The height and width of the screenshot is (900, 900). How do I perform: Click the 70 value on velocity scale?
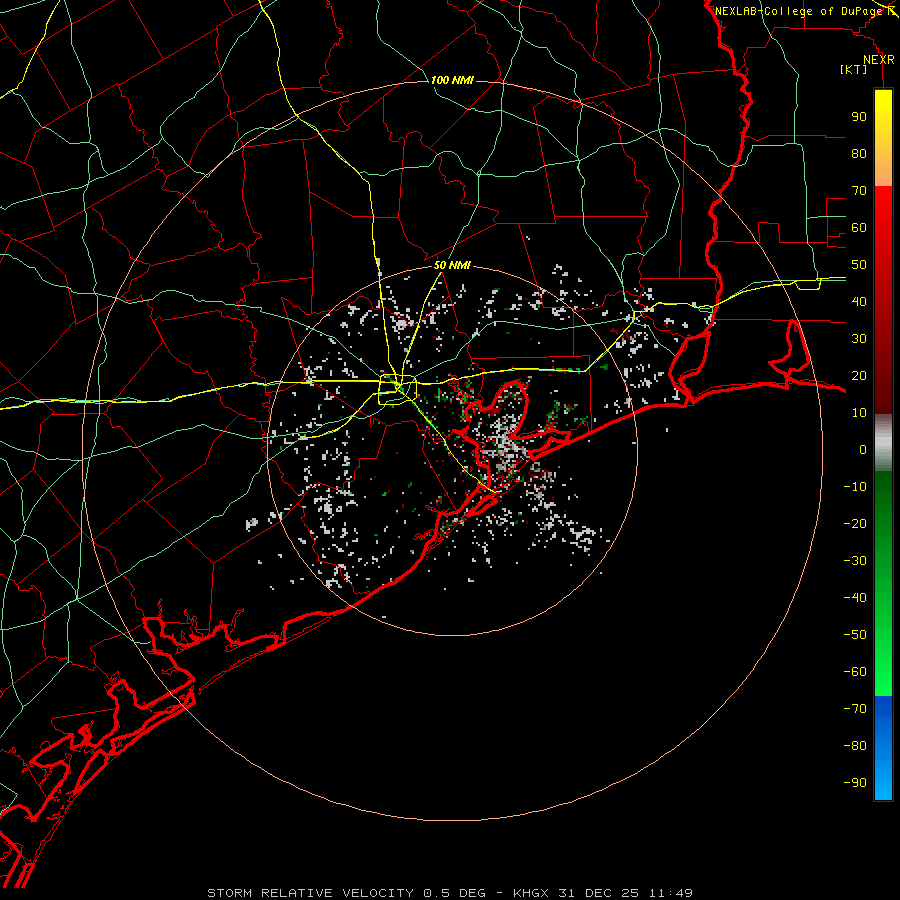(x=859, y=191)
